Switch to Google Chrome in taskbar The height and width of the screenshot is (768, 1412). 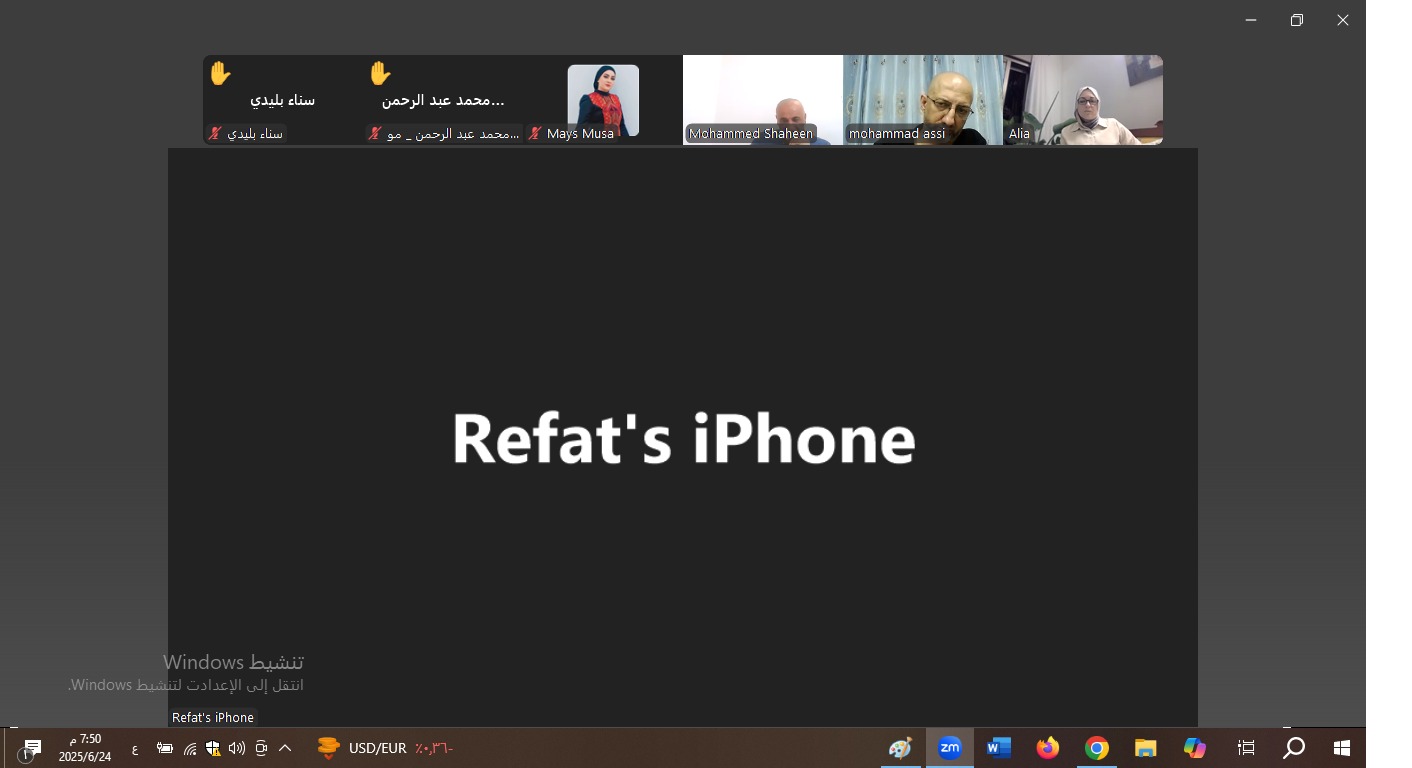pyautogui.click(x=1097, y=748)
